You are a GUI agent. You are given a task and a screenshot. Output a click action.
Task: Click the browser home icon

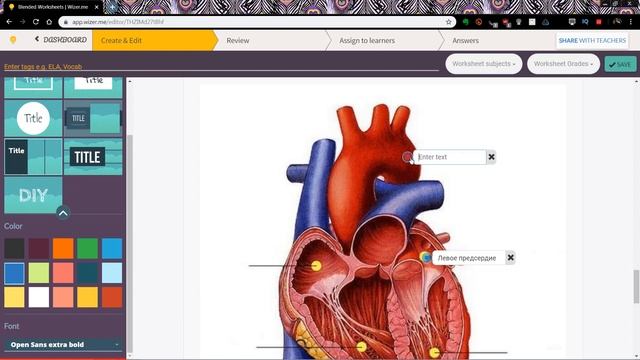tap(49, 22)
